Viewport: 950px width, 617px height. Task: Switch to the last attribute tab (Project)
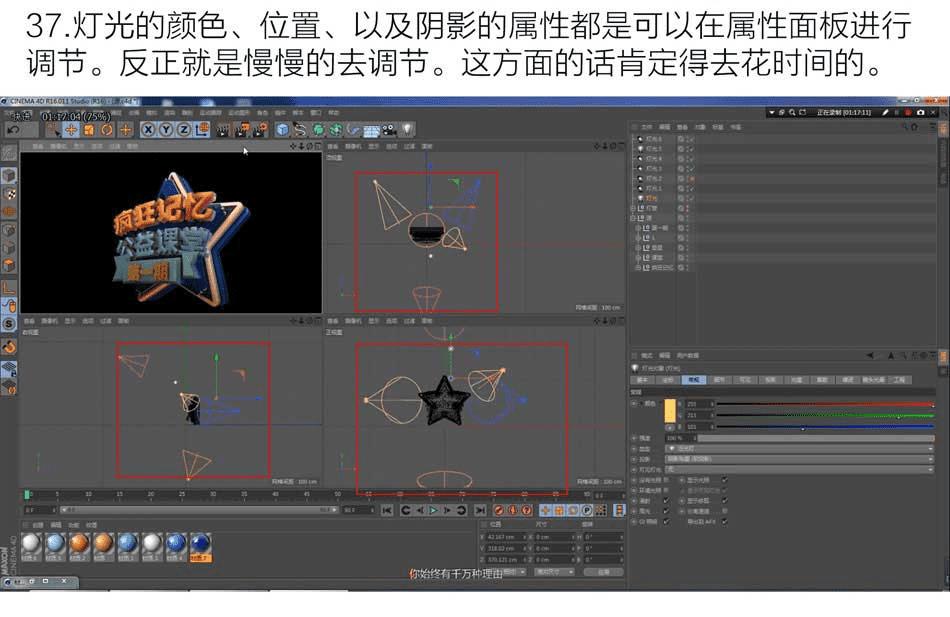point(899,379)
